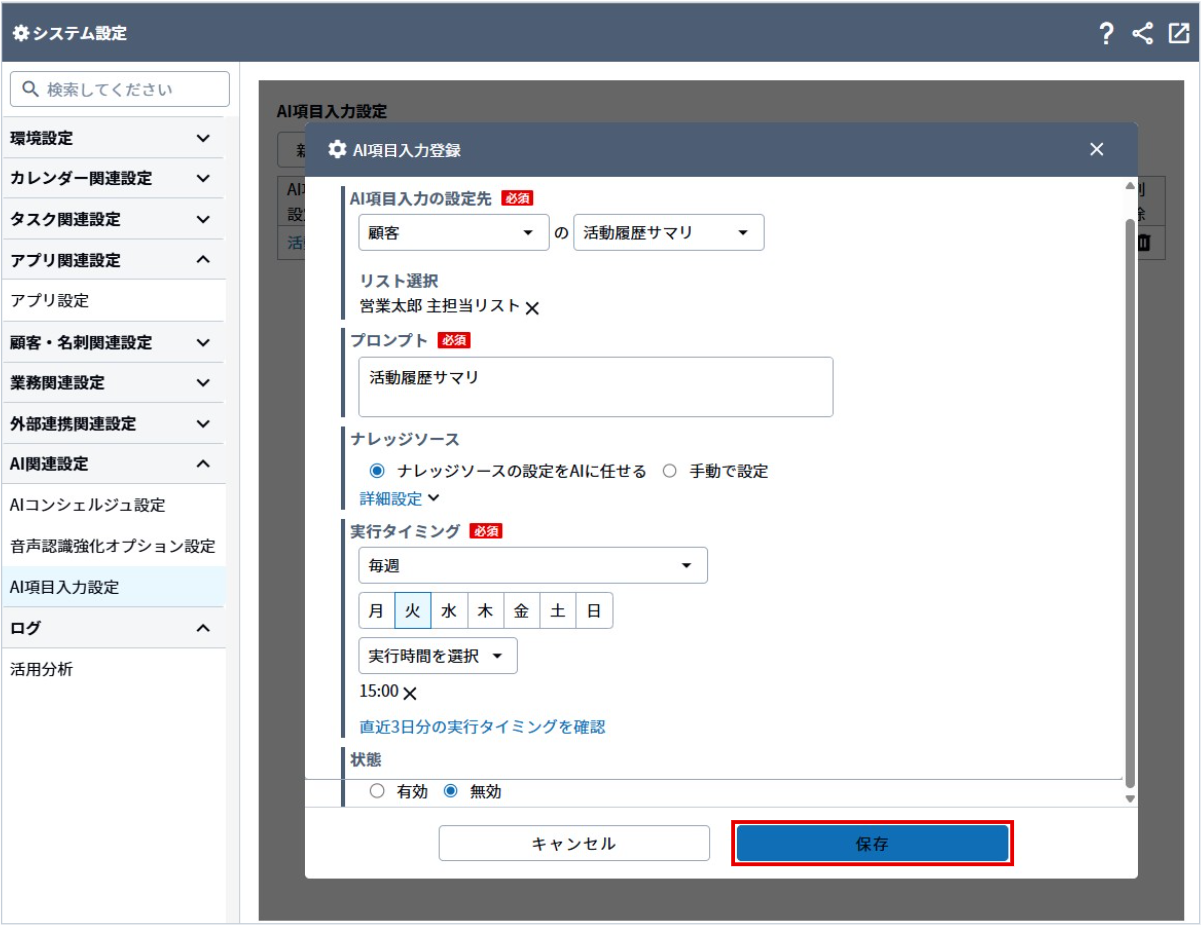Open the 毎週 timing dropdown
Image resolution: width=1204 pixels, height=928 pixels.
tap(533, 566)
